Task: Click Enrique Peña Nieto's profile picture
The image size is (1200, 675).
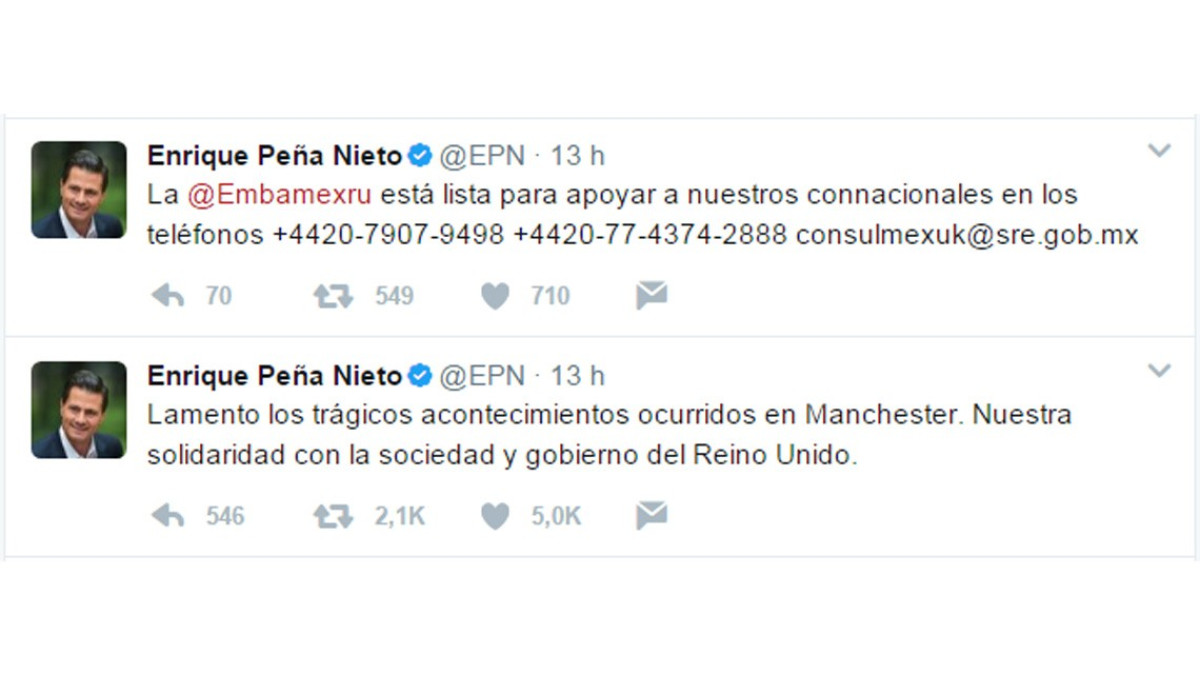Action: (79, 189)
